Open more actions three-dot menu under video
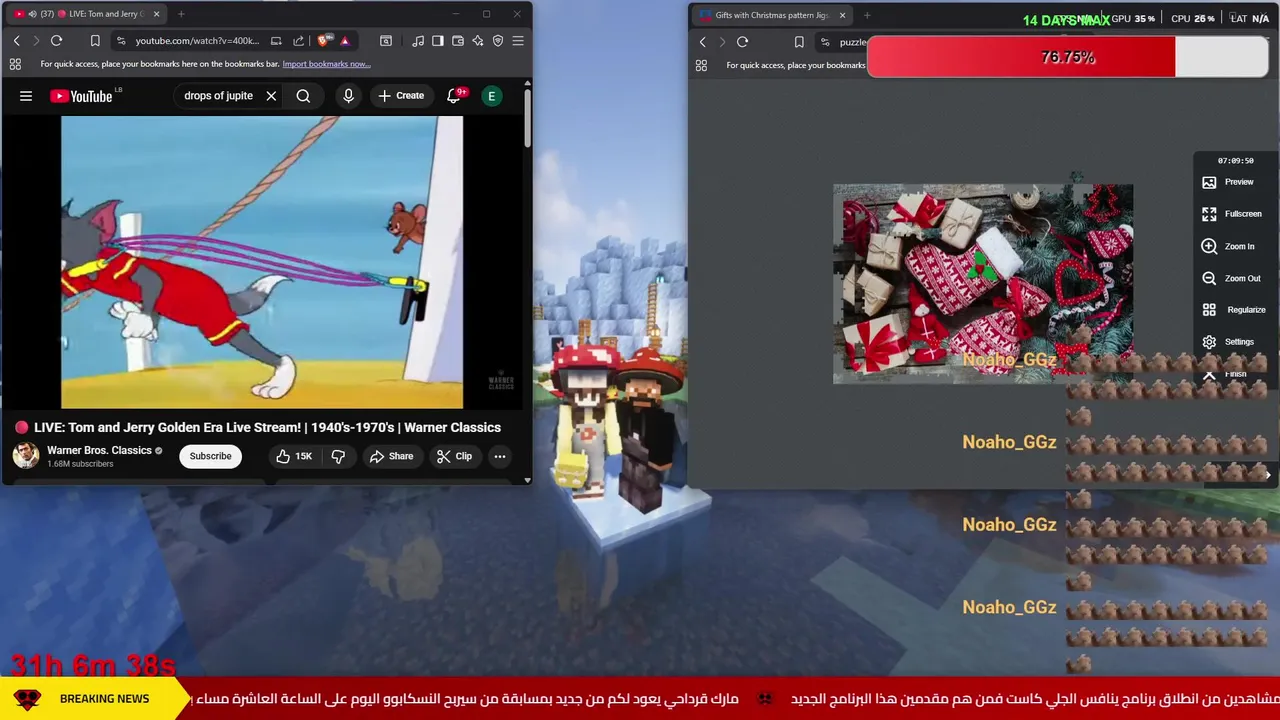1280x720 pixels. (x=499, y=456)
